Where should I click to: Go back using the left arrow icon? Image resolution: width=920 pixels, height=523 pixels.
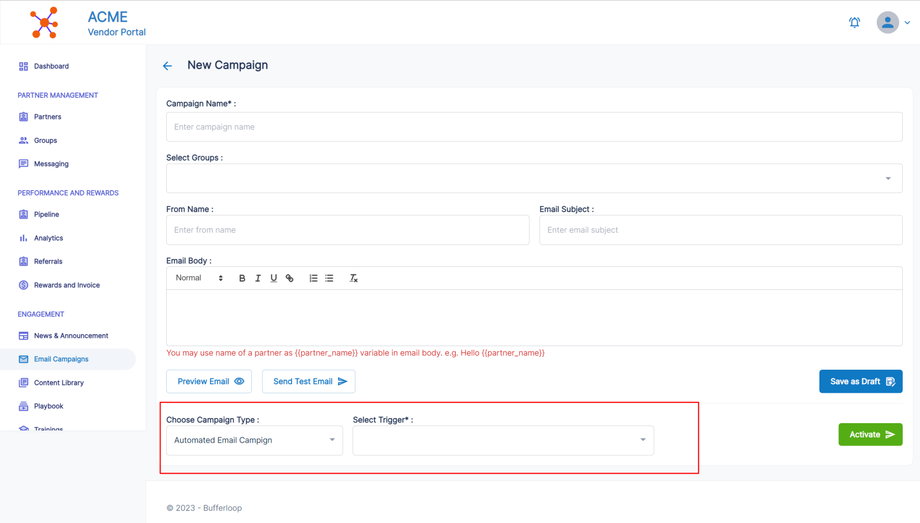167,66
